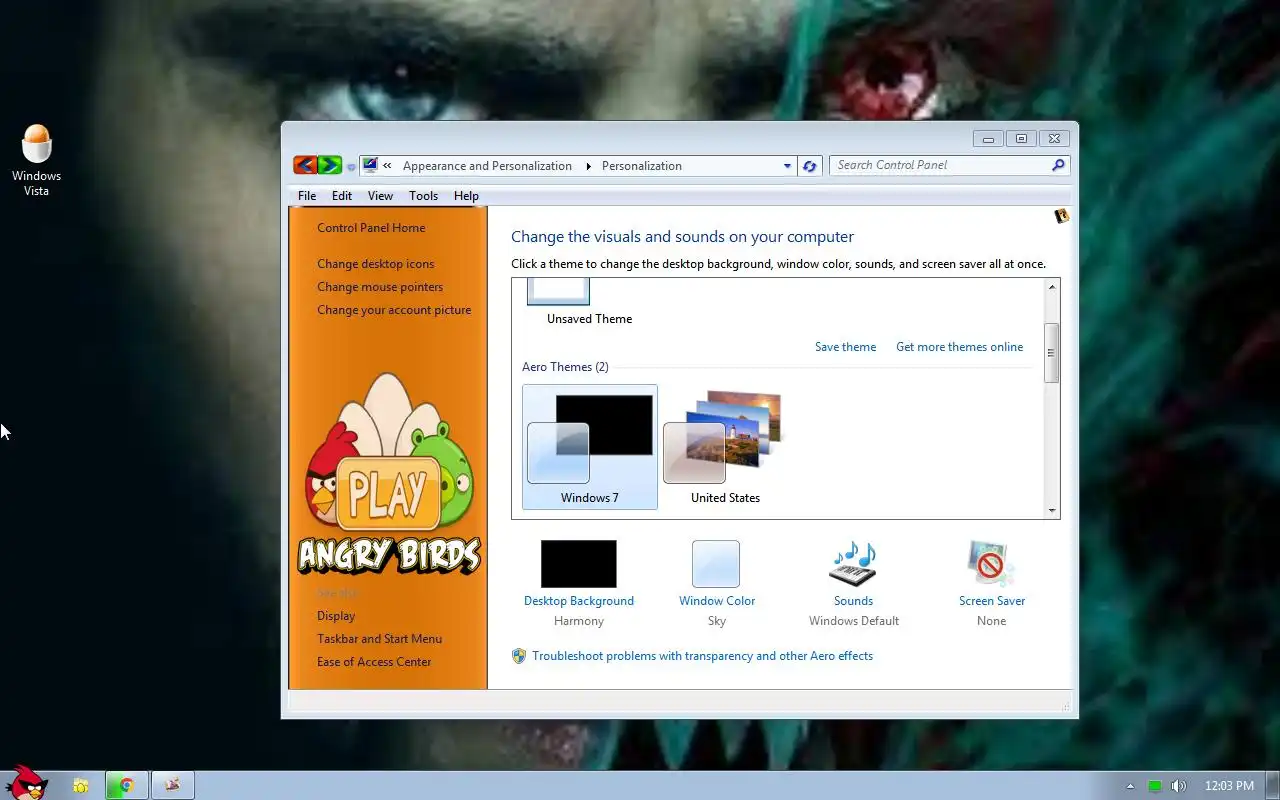Click the Save theme link

click(845, 347)
